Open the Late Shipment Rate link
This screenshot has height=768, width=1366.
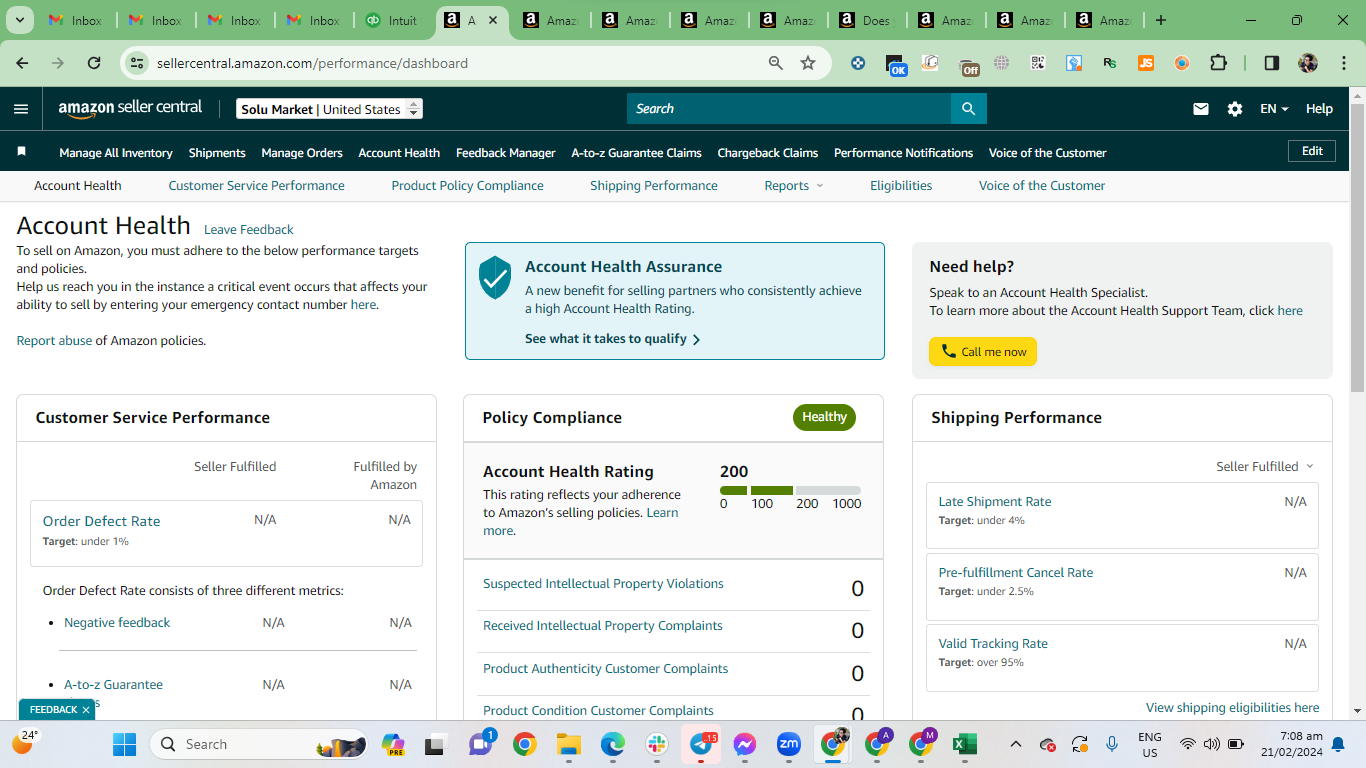pos(995,502)
